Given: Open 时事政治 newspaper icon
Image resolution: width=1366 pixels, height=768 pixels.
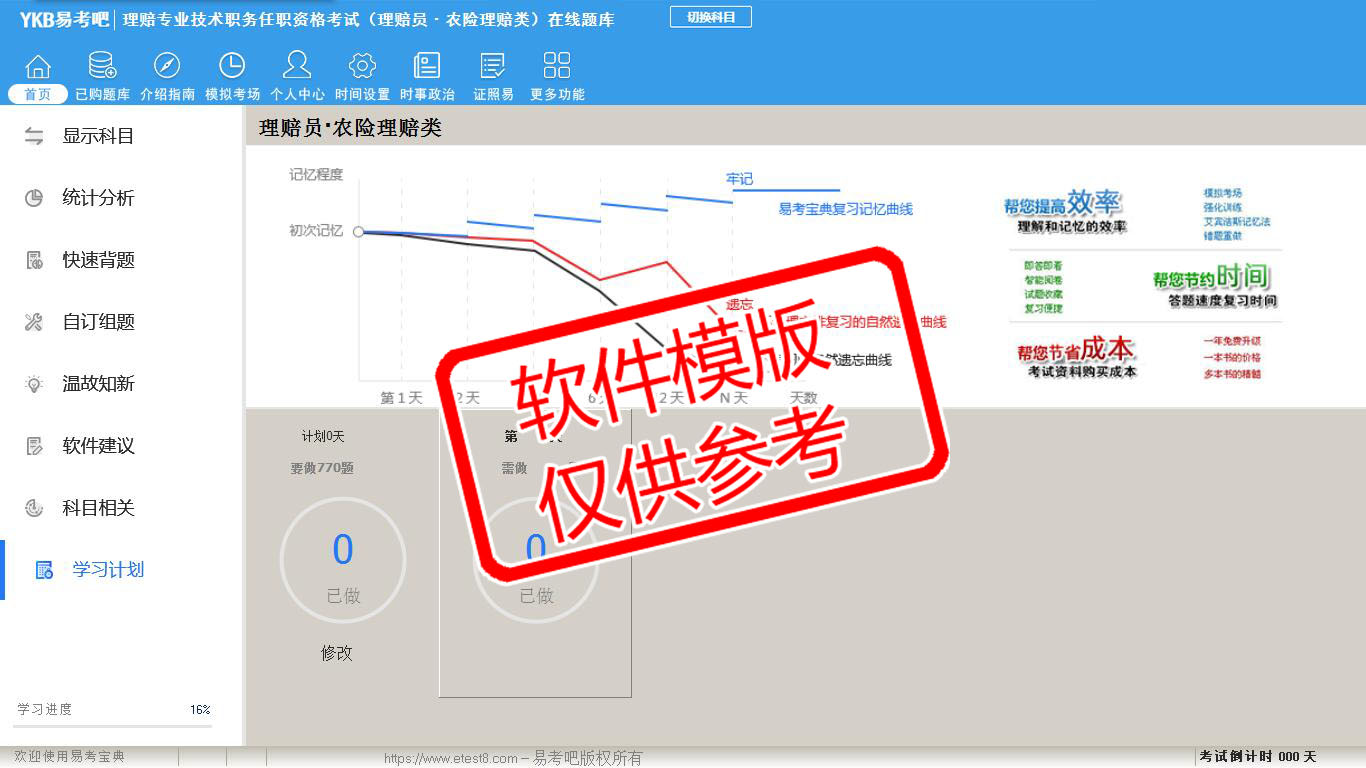Looking at the screenshot, I should click(x=427, y=67).
